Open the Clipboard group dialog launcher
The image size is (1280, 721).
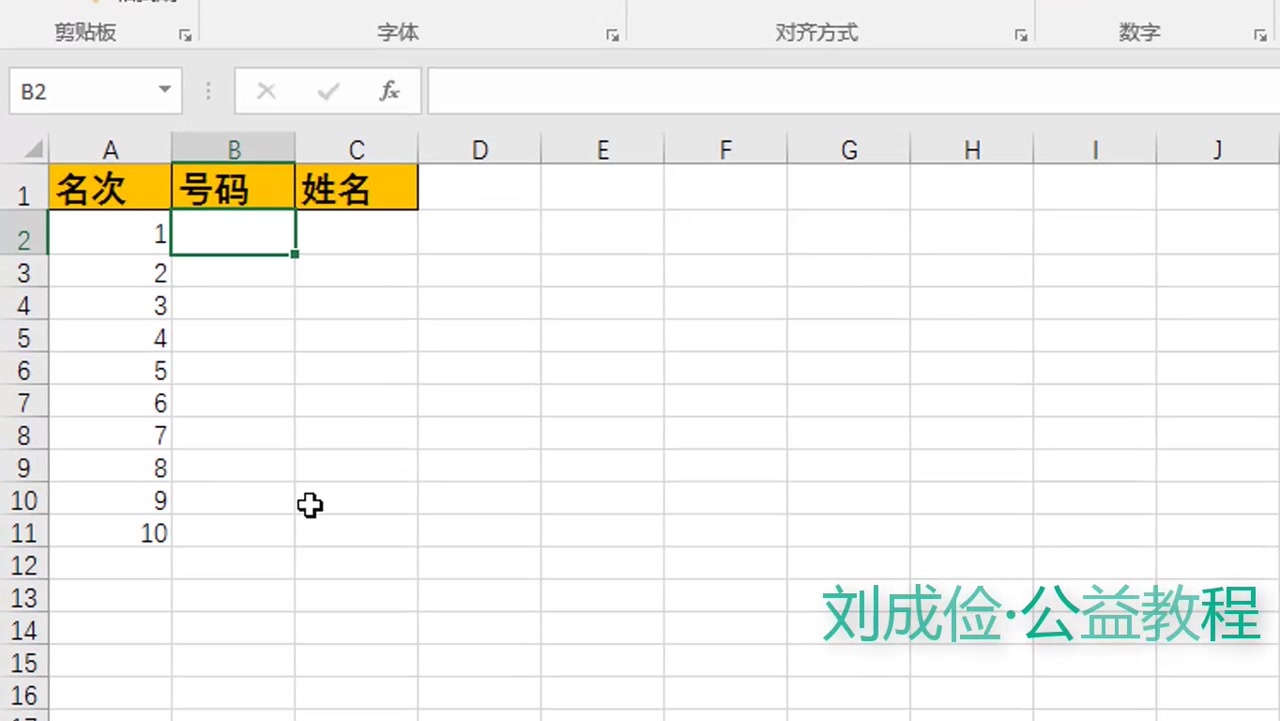tap(185, 35)
